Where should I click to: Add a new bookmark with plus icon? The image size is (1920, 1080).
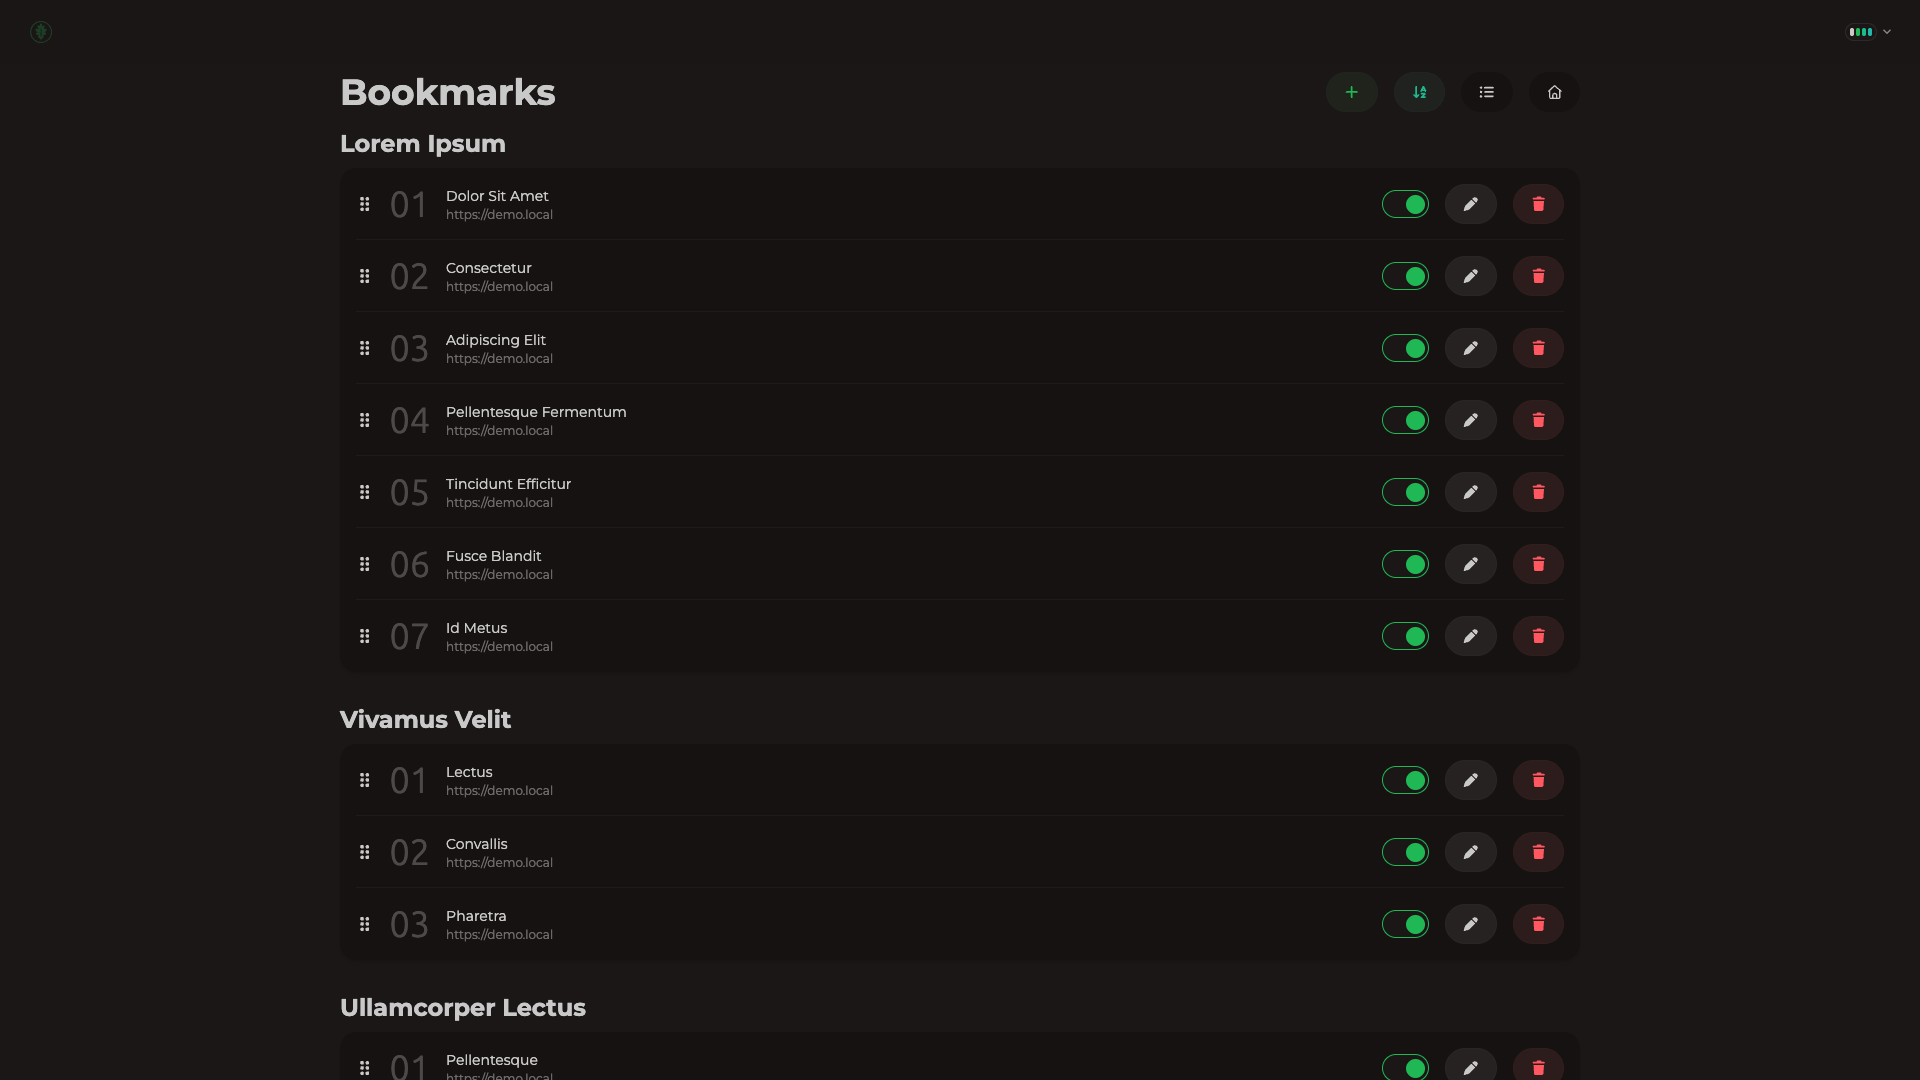pyautogui.click(x=1351, y=92)
